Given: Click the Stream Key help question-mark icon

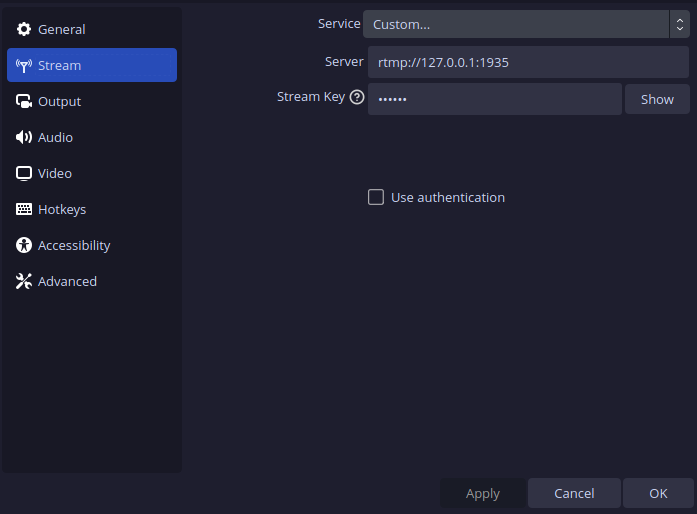Looking at the screenshot, I should (x=357, y=98).
